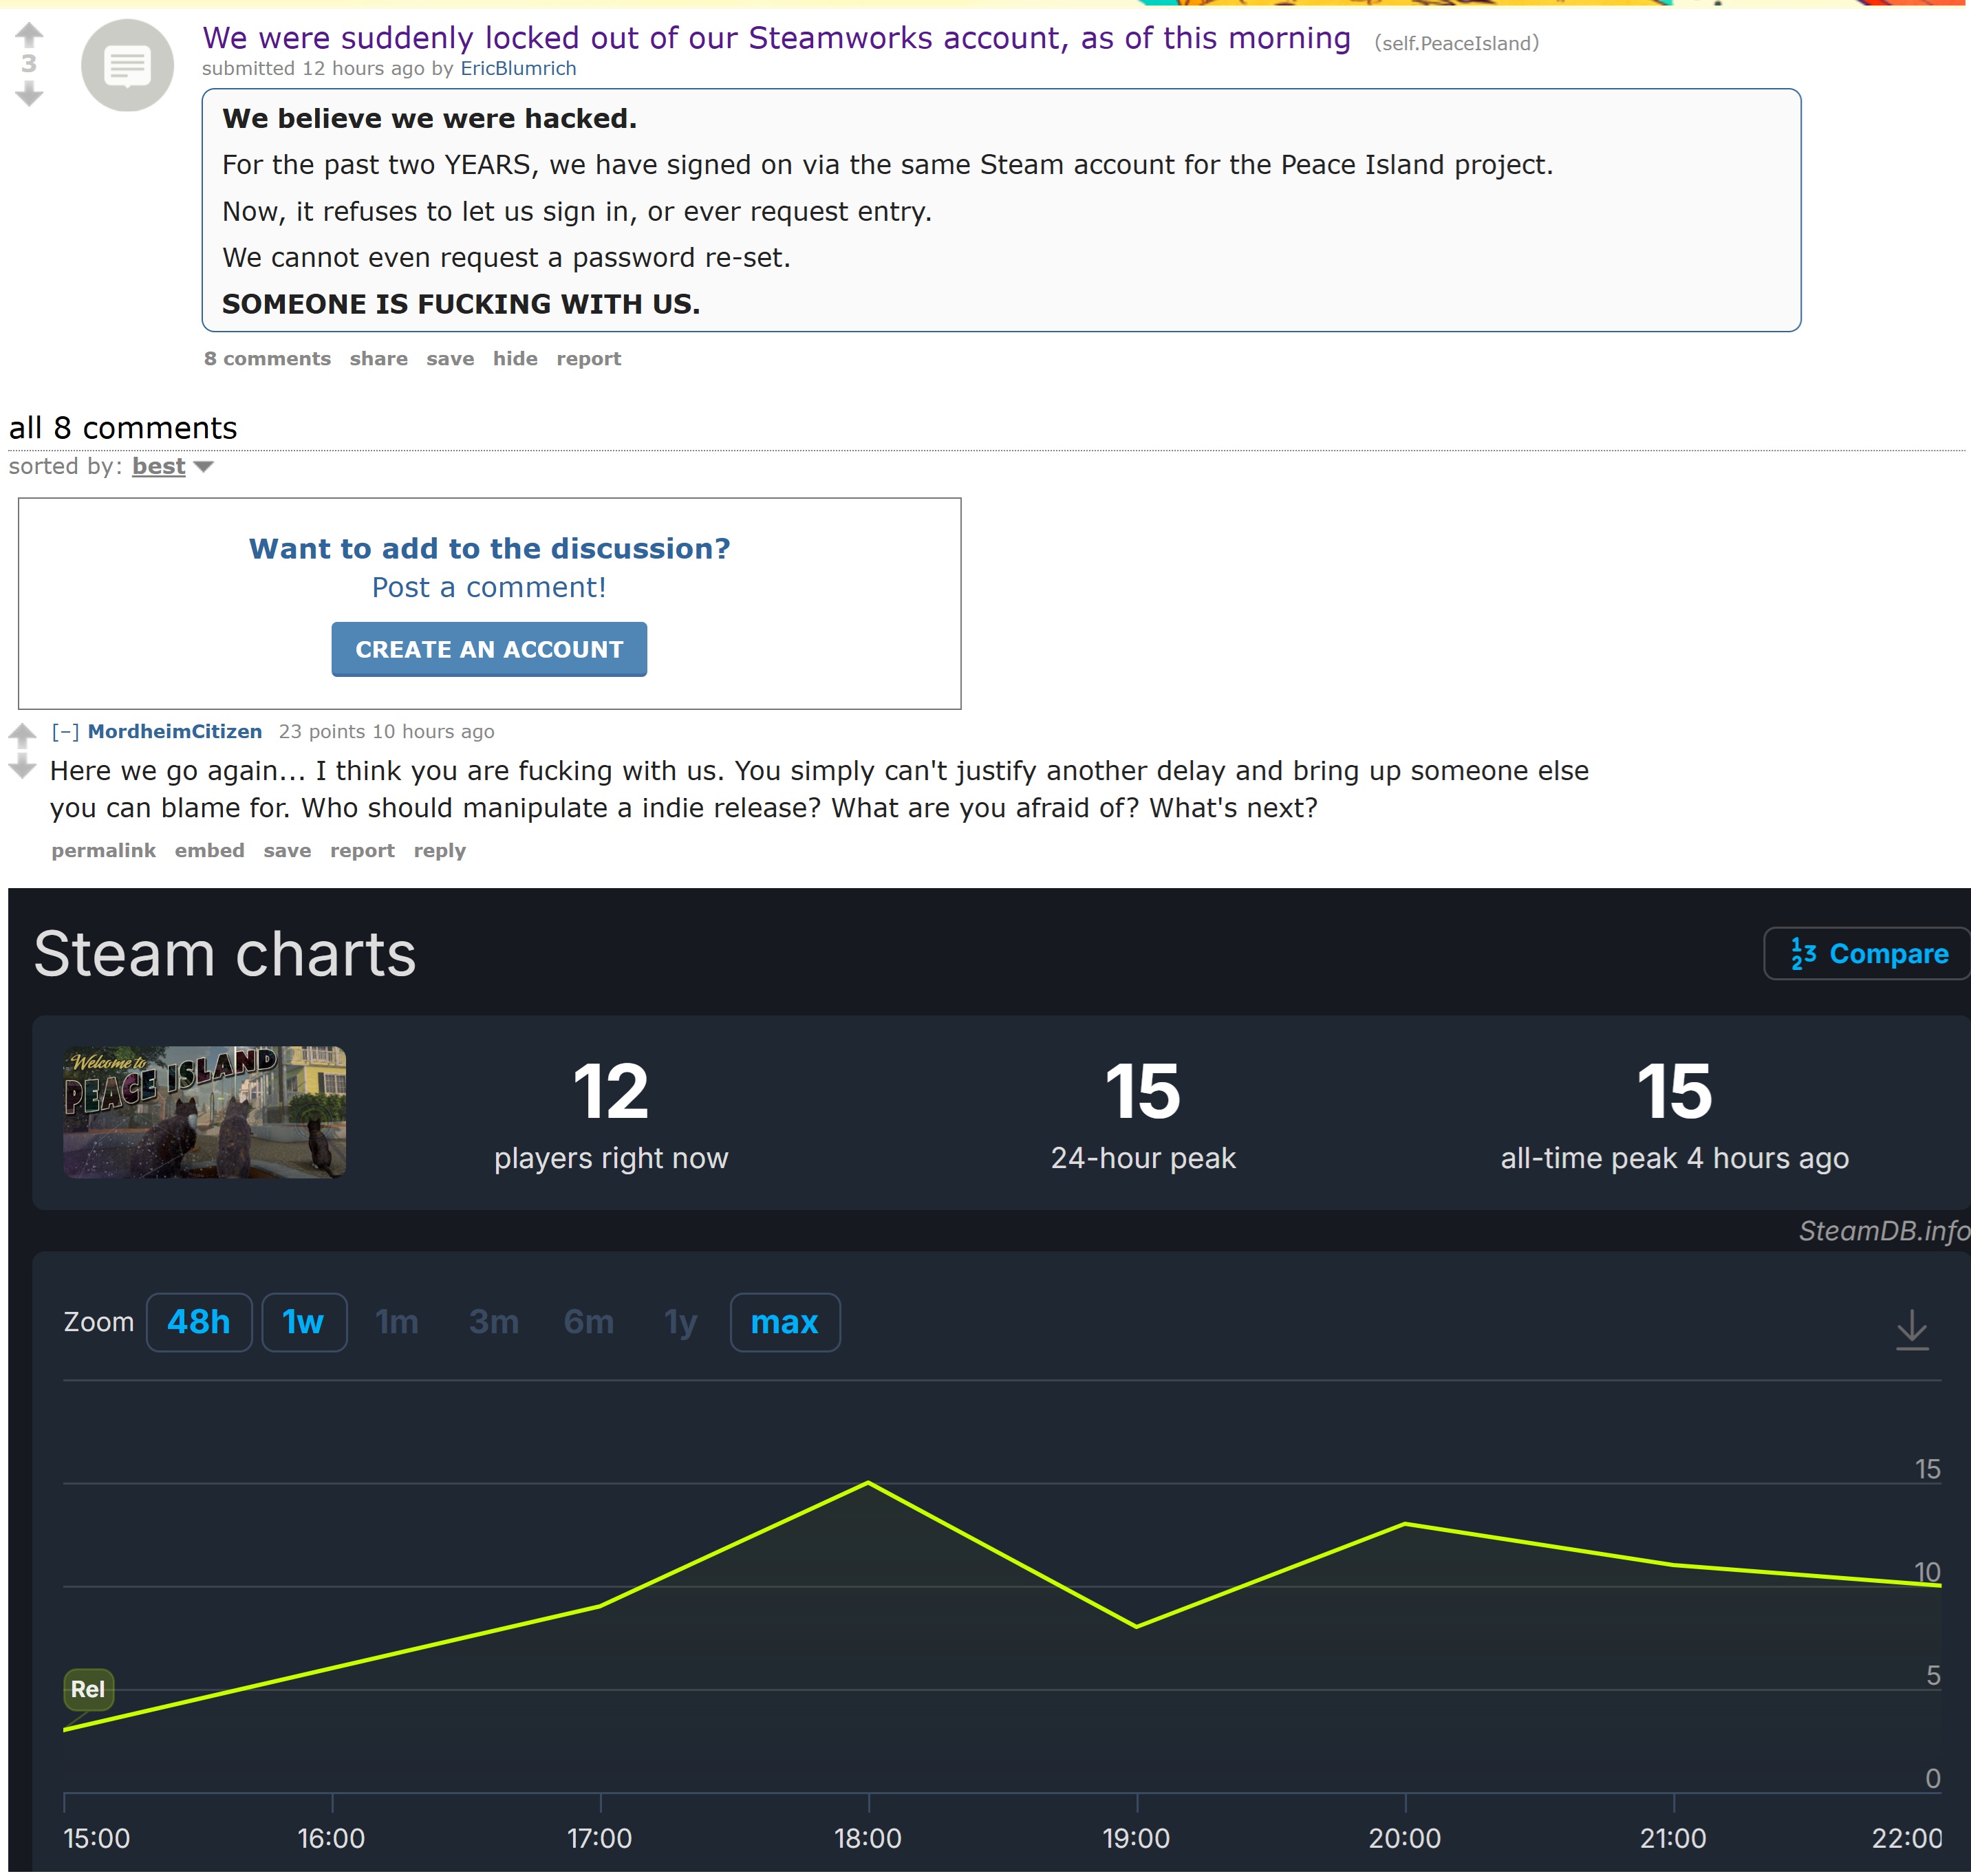
Task: Open the 8 comments link
Action: click(x=267, y=358)
